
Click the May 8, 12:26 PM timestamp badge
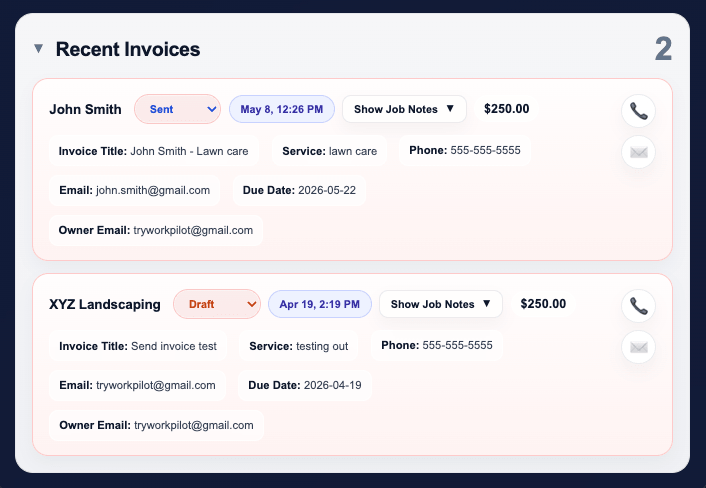coord(282,109)
